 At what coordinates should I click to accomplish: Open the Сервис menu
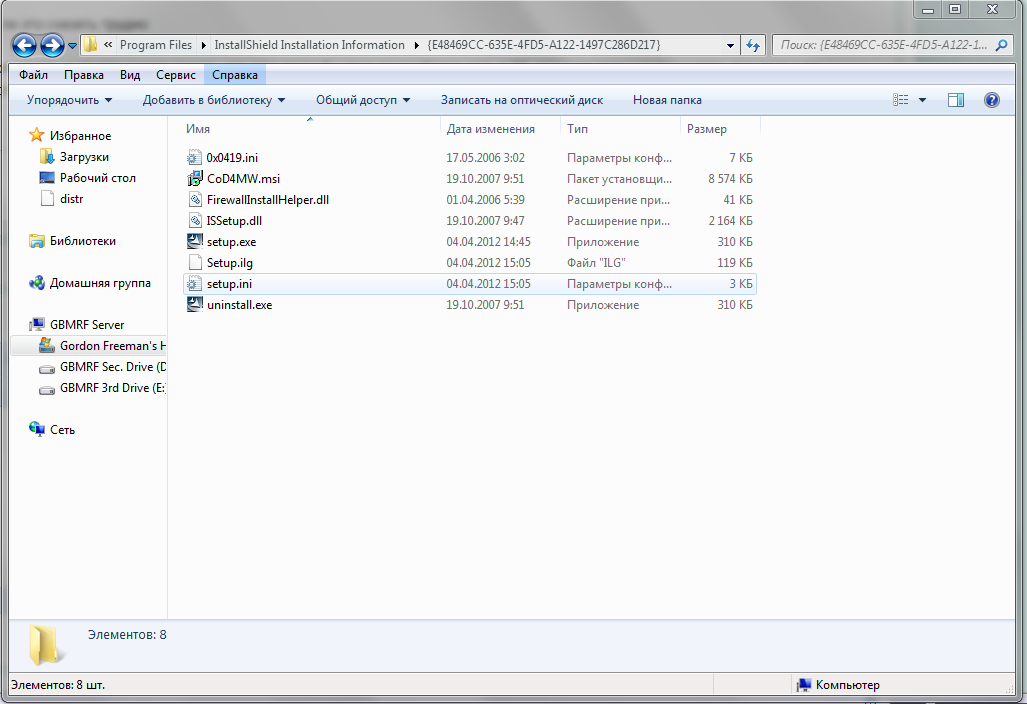176,75
